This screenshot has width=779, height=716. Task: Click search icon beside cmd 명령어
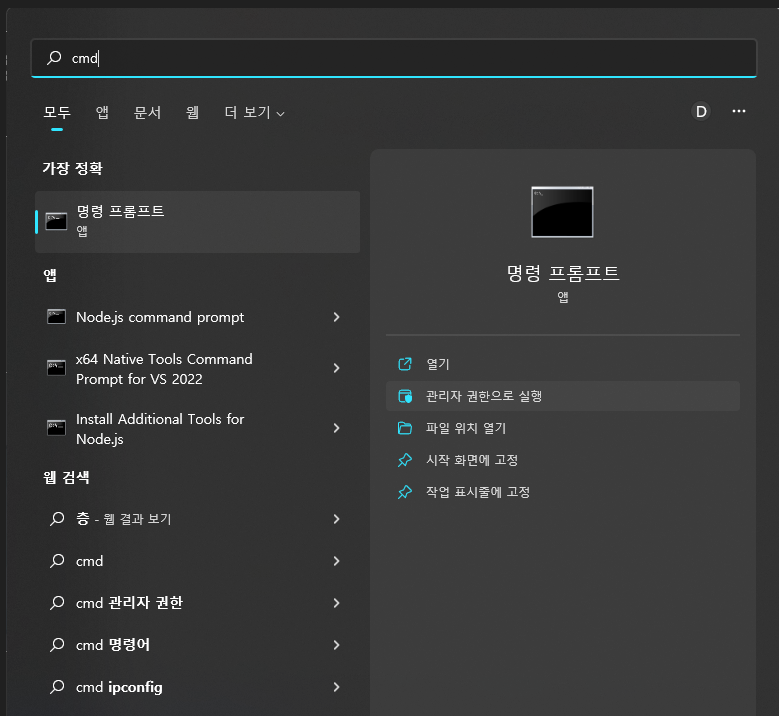coord(57,645)
